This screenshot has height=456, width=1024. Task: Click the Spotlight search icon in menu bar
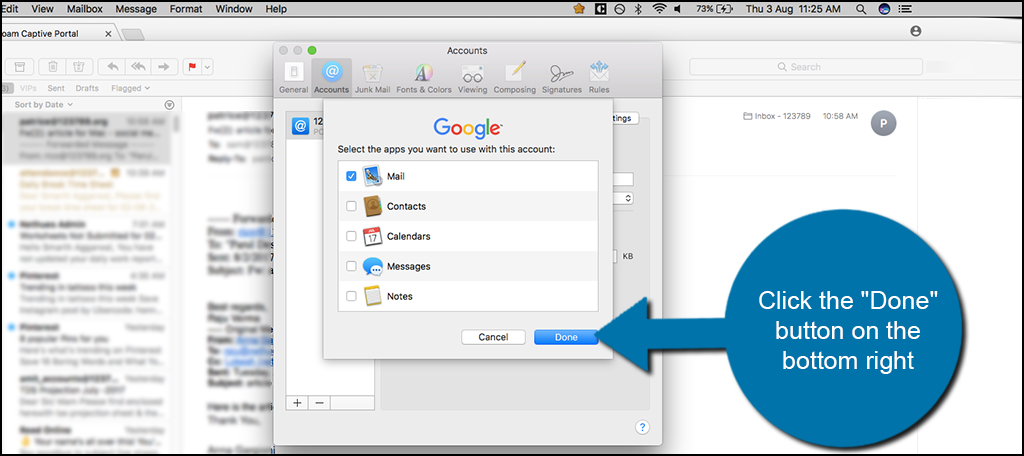coord(861,9)
